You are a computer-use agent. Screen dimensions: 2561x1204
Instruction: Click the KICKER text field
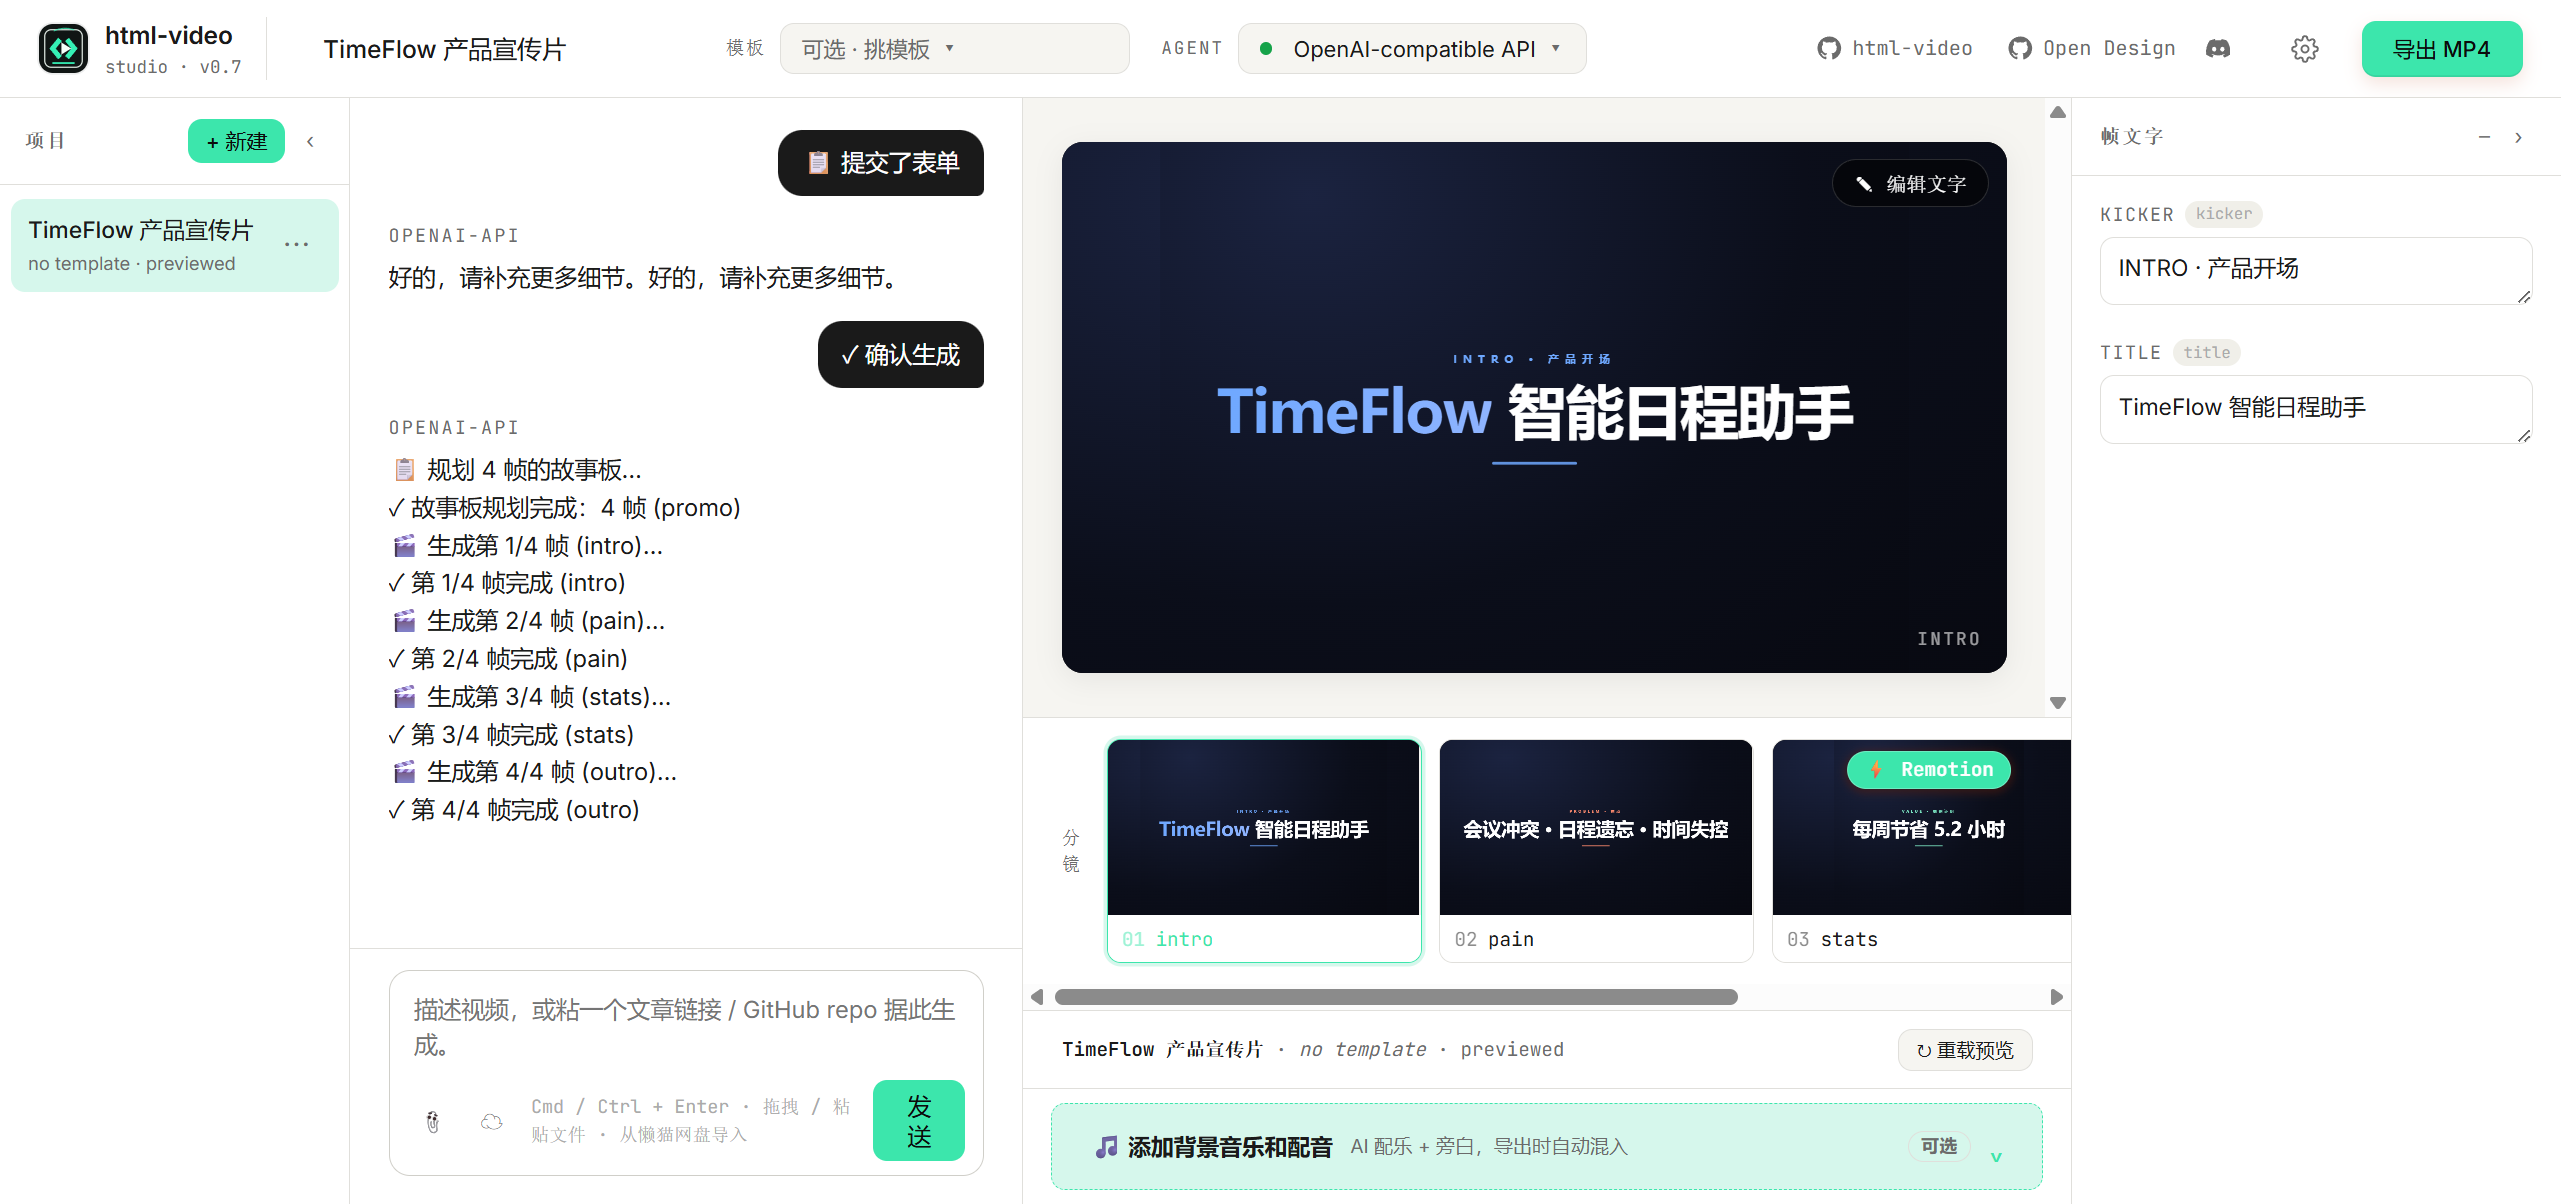tap(2315, 270)
